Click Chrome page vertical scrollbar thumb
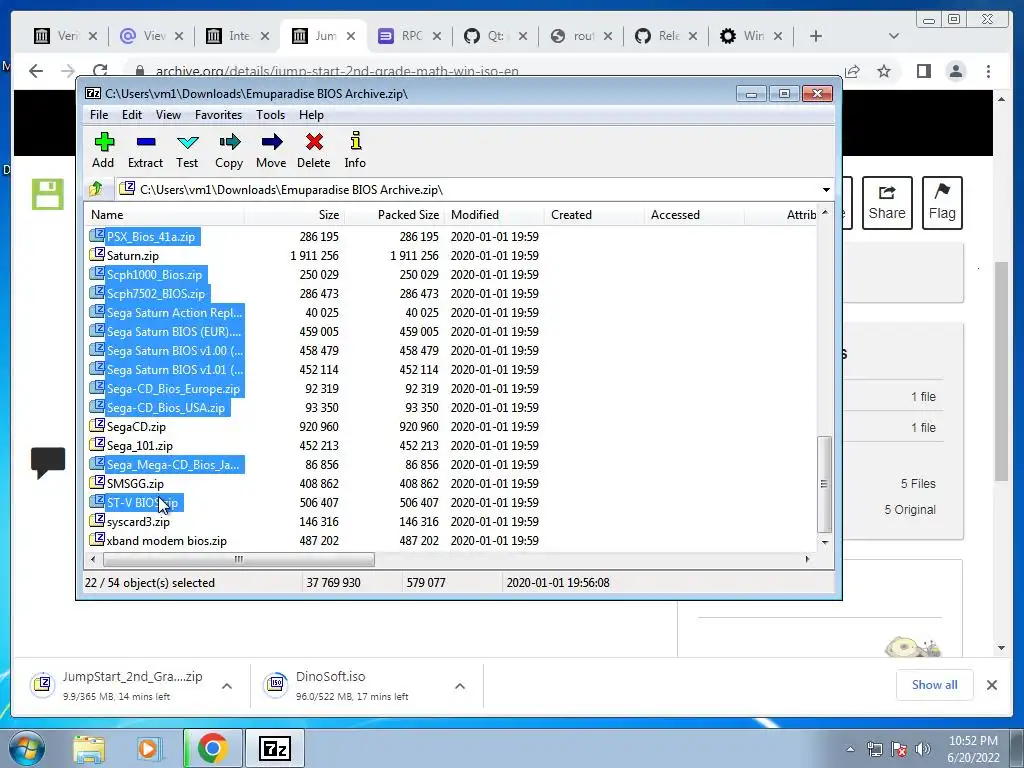The height and width of the screenshot is (768, 1024). (1002, 371)
